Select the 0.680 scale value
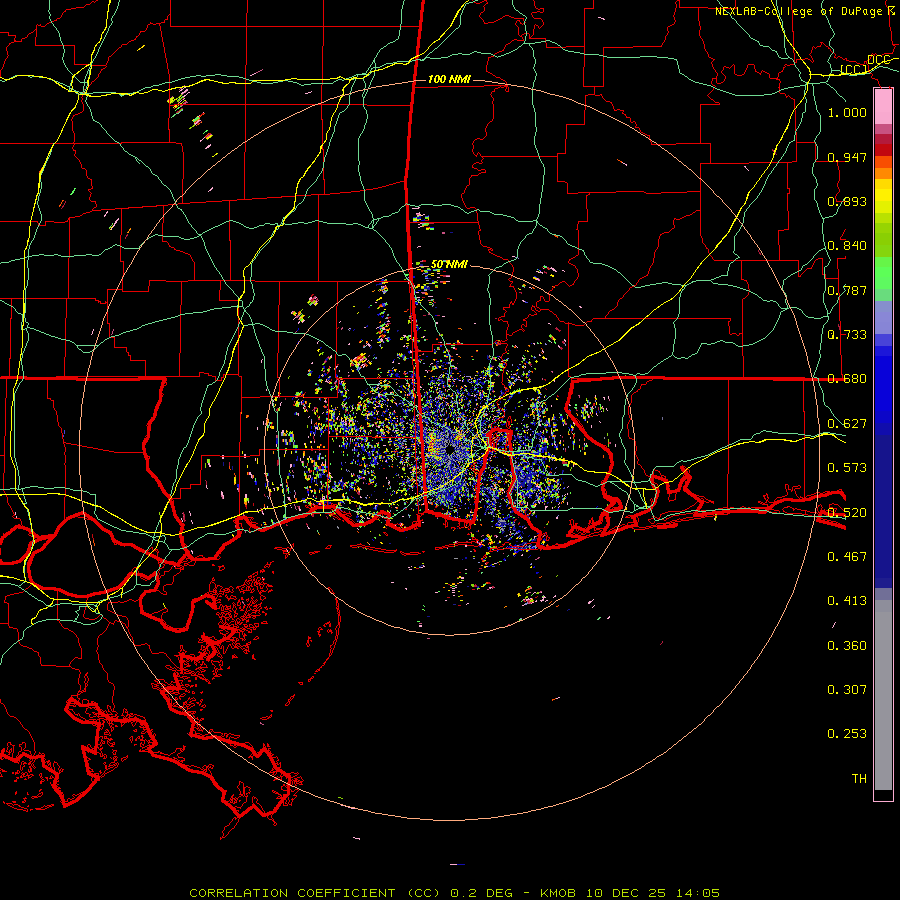This screenshot has width=900, height=900. point(847,379)
